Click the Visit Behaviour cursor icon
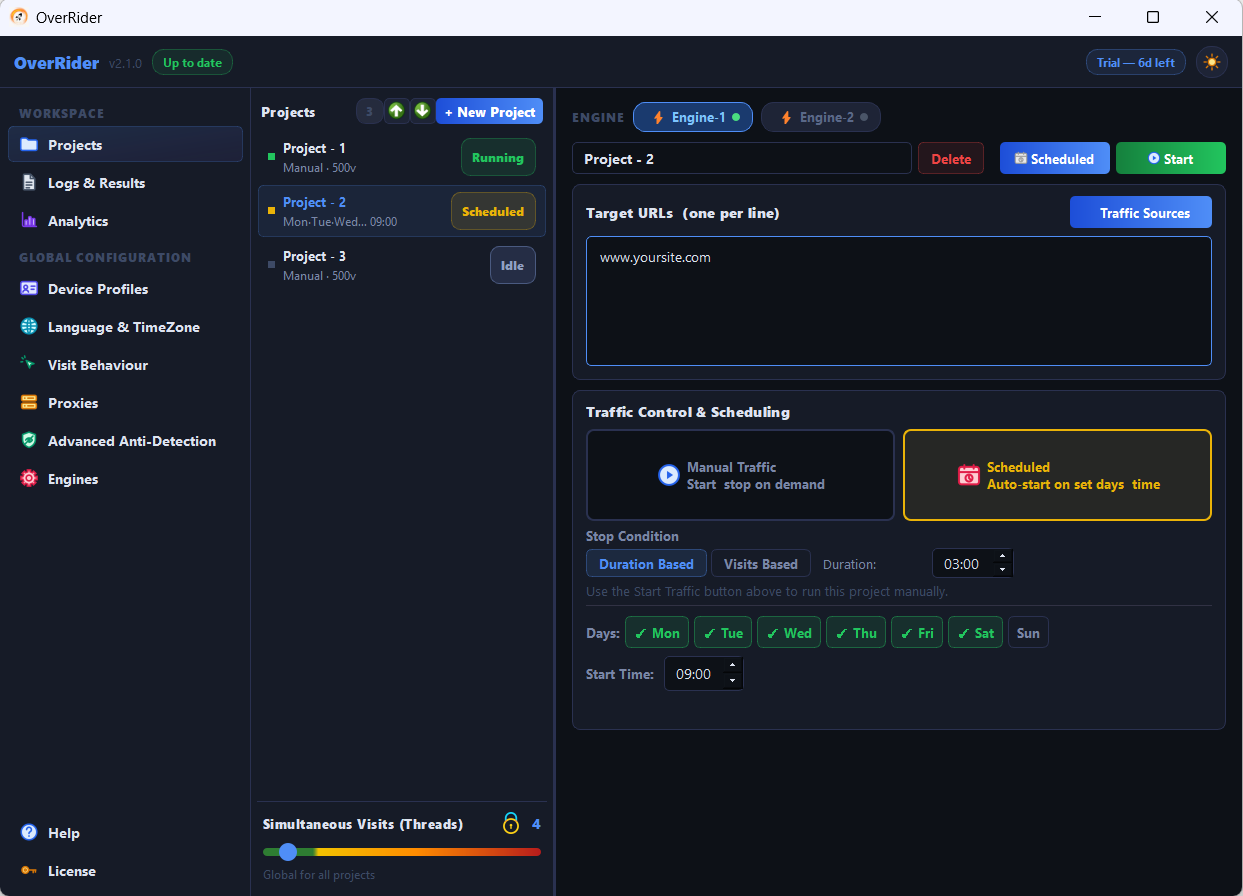 (29, 365)
